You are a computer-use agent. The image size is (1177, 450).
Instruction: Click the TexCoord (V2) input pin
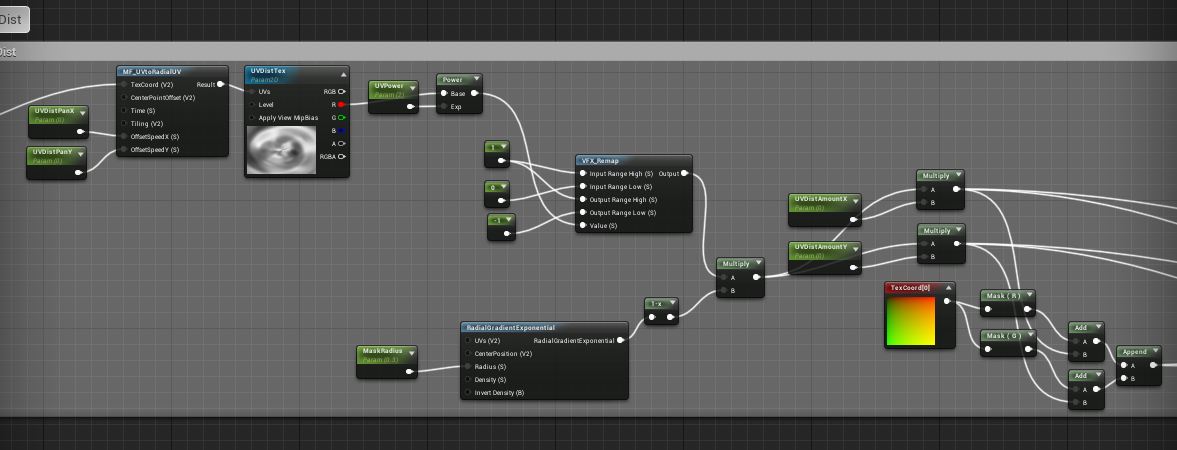pyautogui.click(x=124, y=85)
